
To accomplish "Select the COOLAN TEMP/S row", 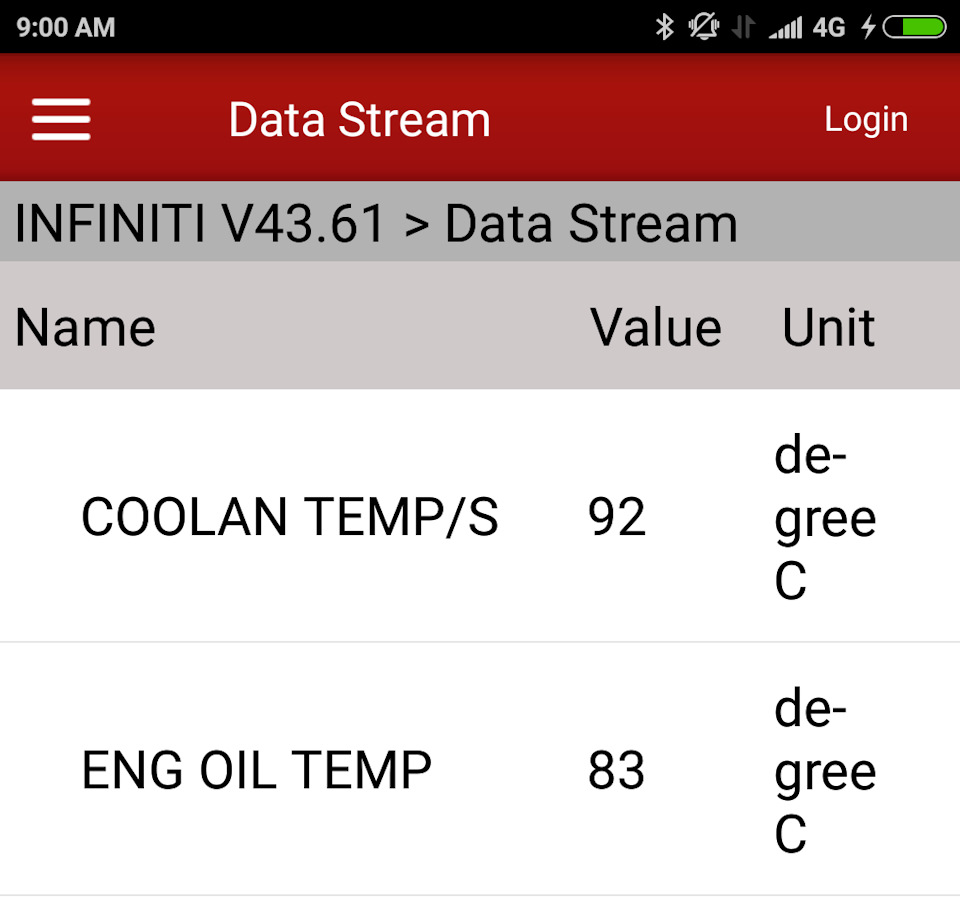I will coord(480,516).
